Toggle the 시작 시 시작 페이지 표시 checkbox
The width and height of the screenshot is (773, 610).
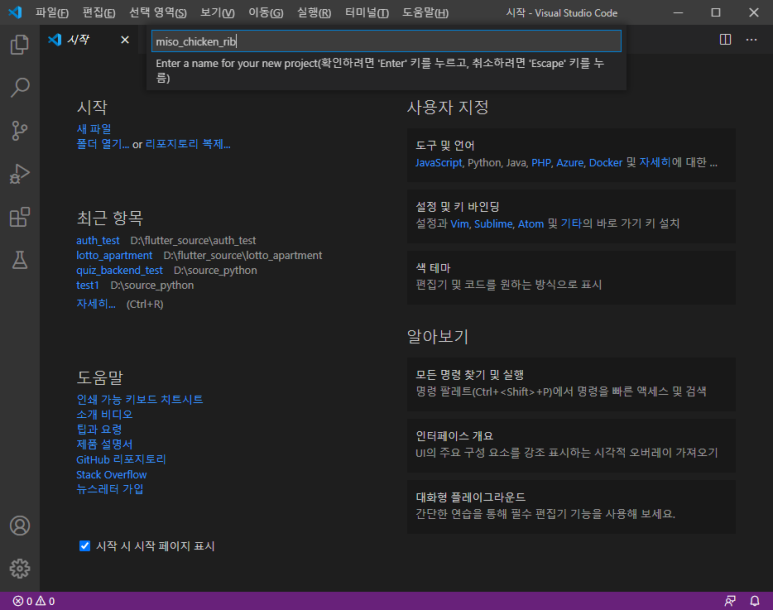85,546
